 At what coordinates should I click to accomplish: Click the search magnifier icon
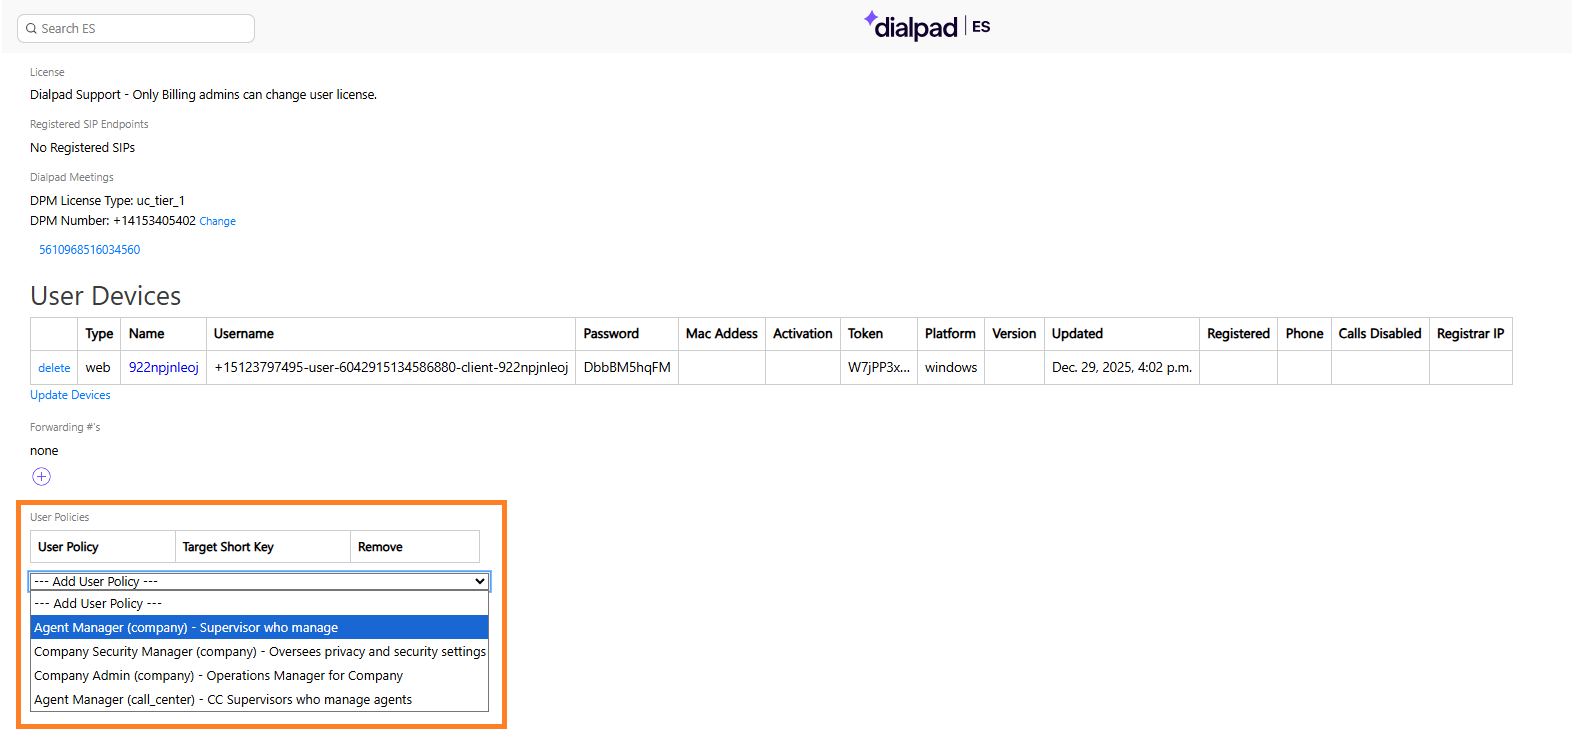point(32,29)
